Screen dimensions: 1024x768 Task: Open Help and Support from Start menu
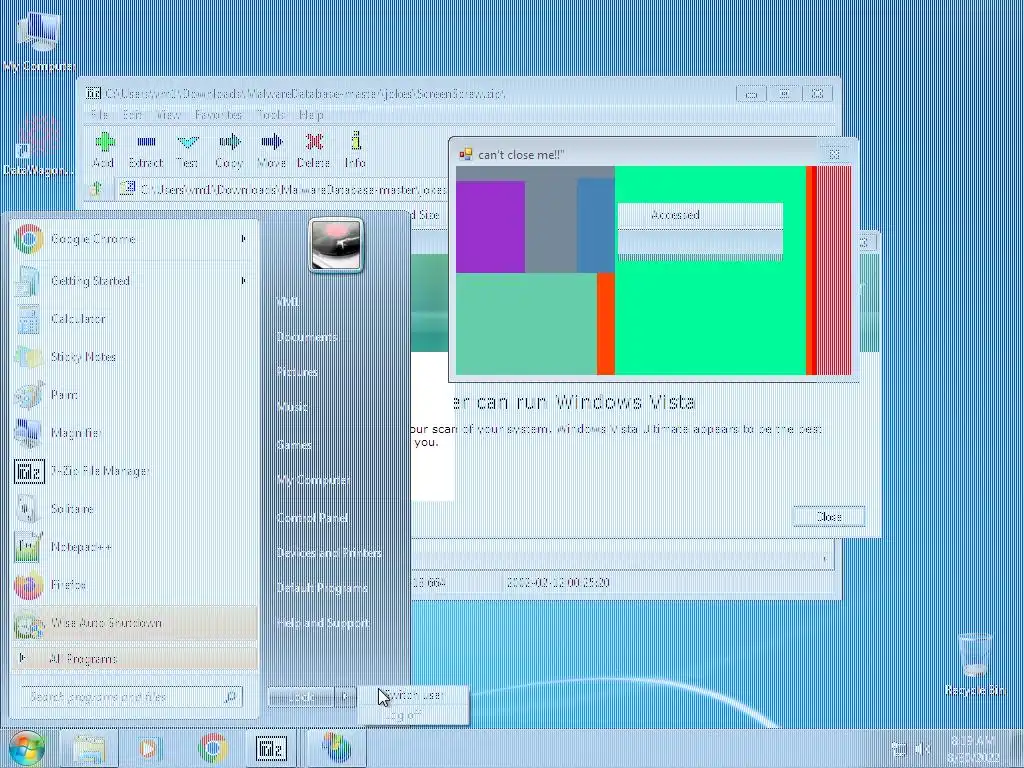[x=323, y=624]
